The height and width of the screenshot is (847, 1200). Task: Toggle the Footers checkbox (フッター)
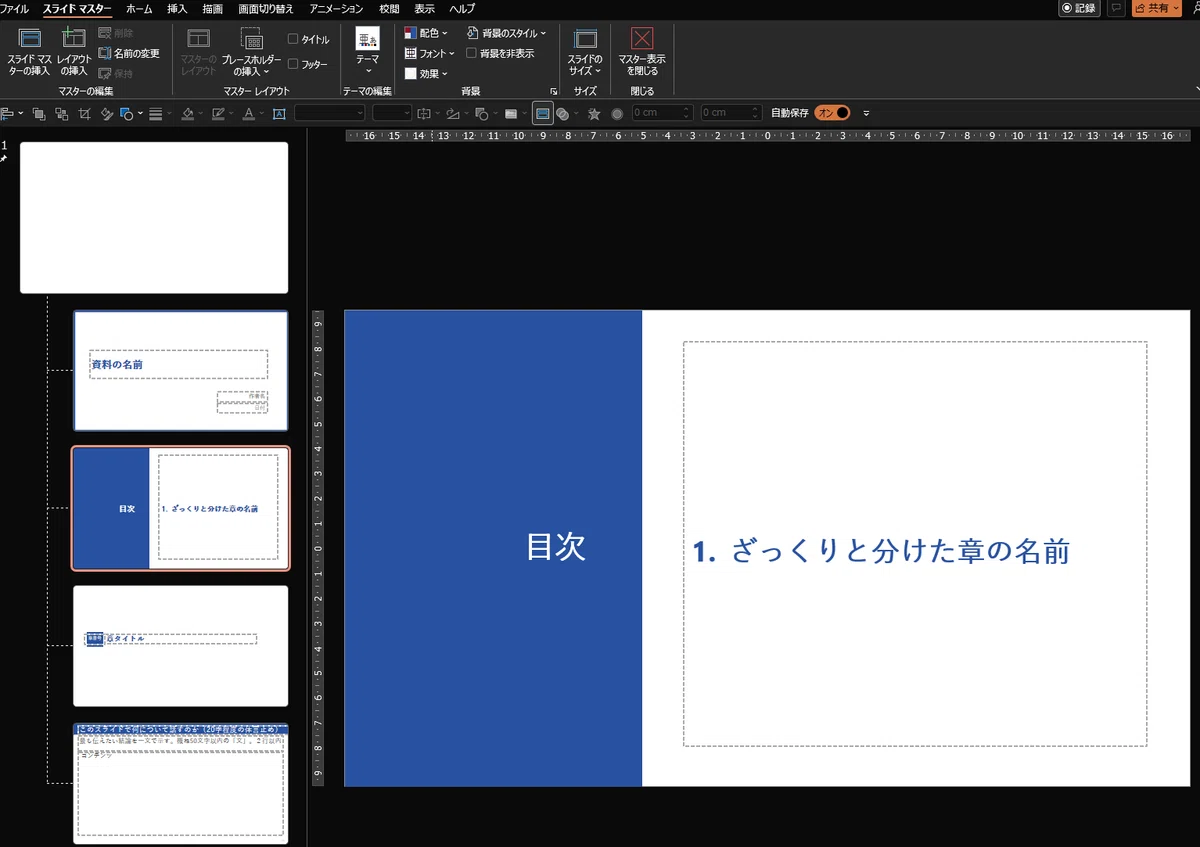(x=308, y=64)
